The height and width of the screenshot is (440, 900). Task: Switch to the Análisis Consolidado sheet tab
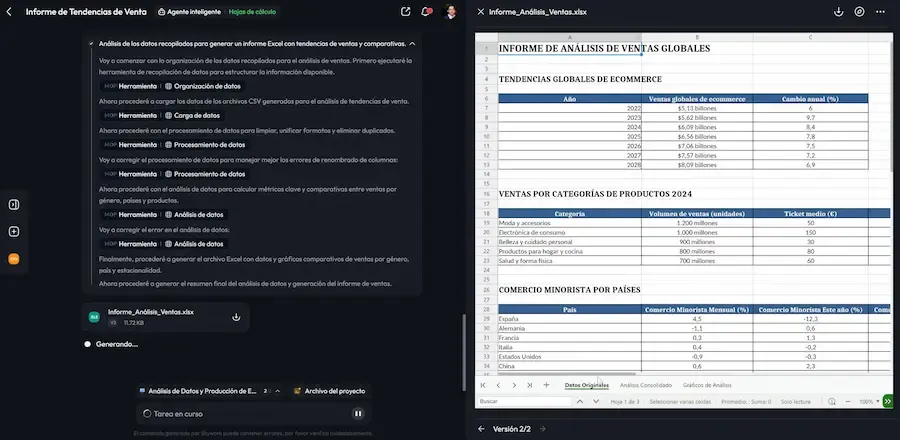646,385
